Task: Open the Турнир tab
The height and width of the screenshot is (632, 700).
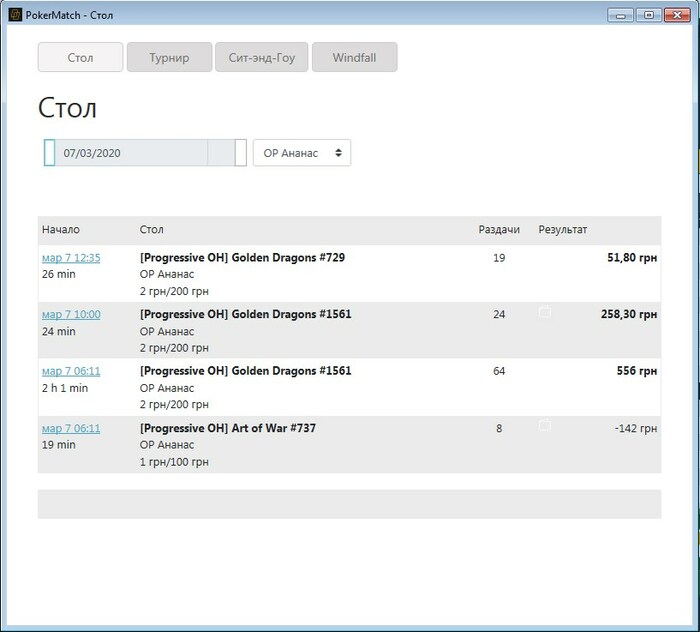Action: pyautogui.click(x=169, y=57)
